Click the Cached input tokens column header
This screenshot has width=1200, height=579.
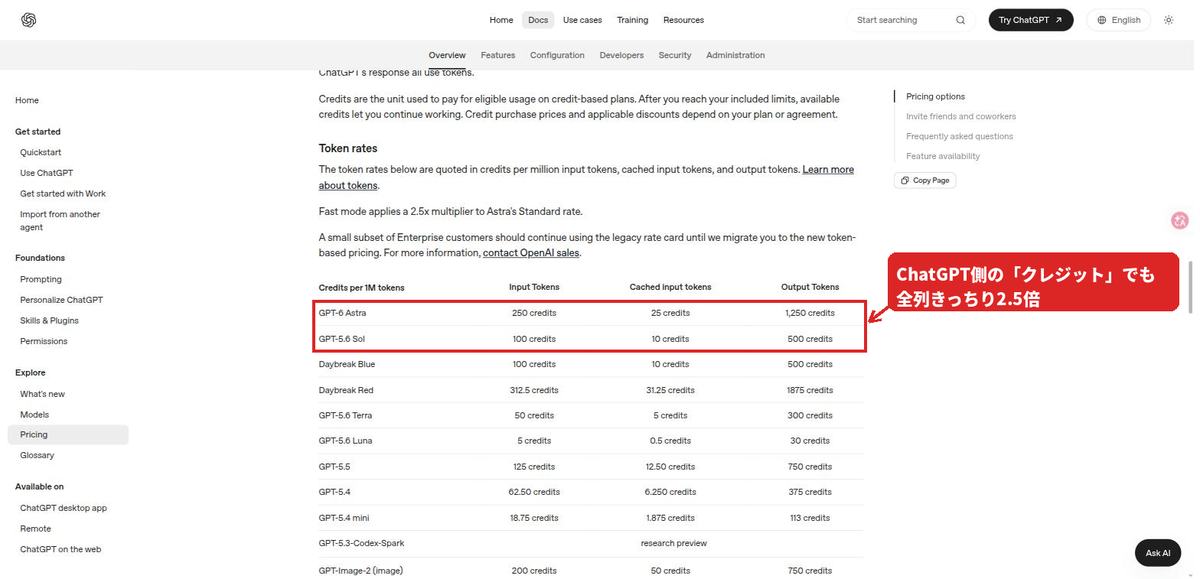click(x=670, y=287)
